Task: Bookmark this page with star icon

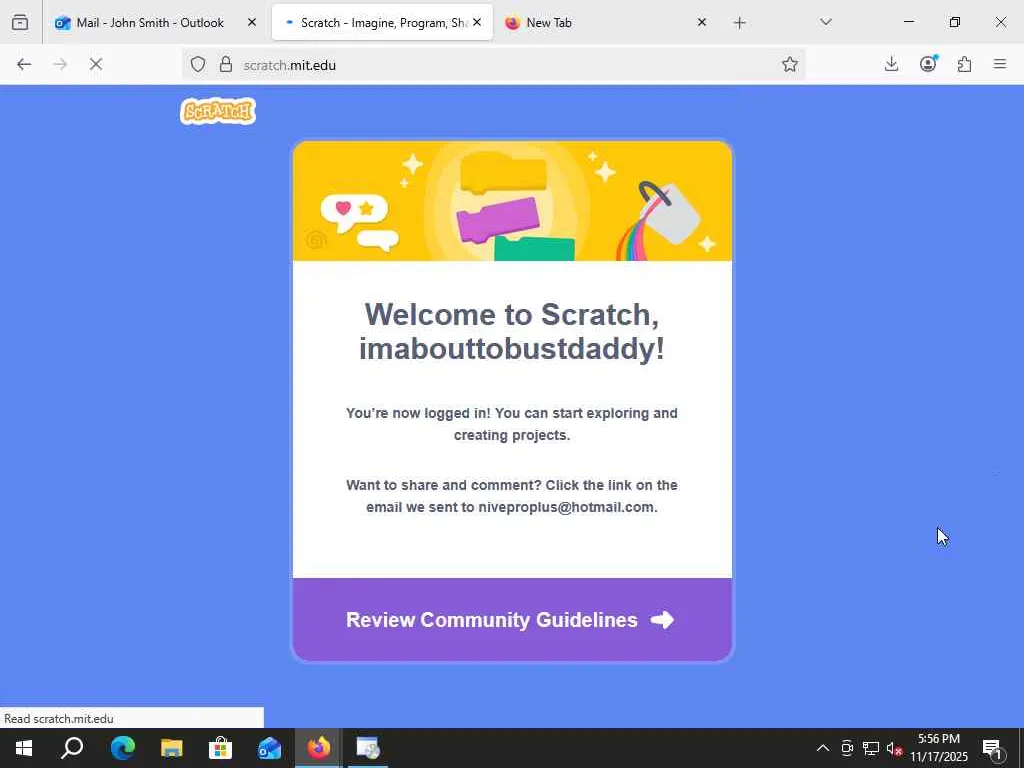Action: pos(790,64)
